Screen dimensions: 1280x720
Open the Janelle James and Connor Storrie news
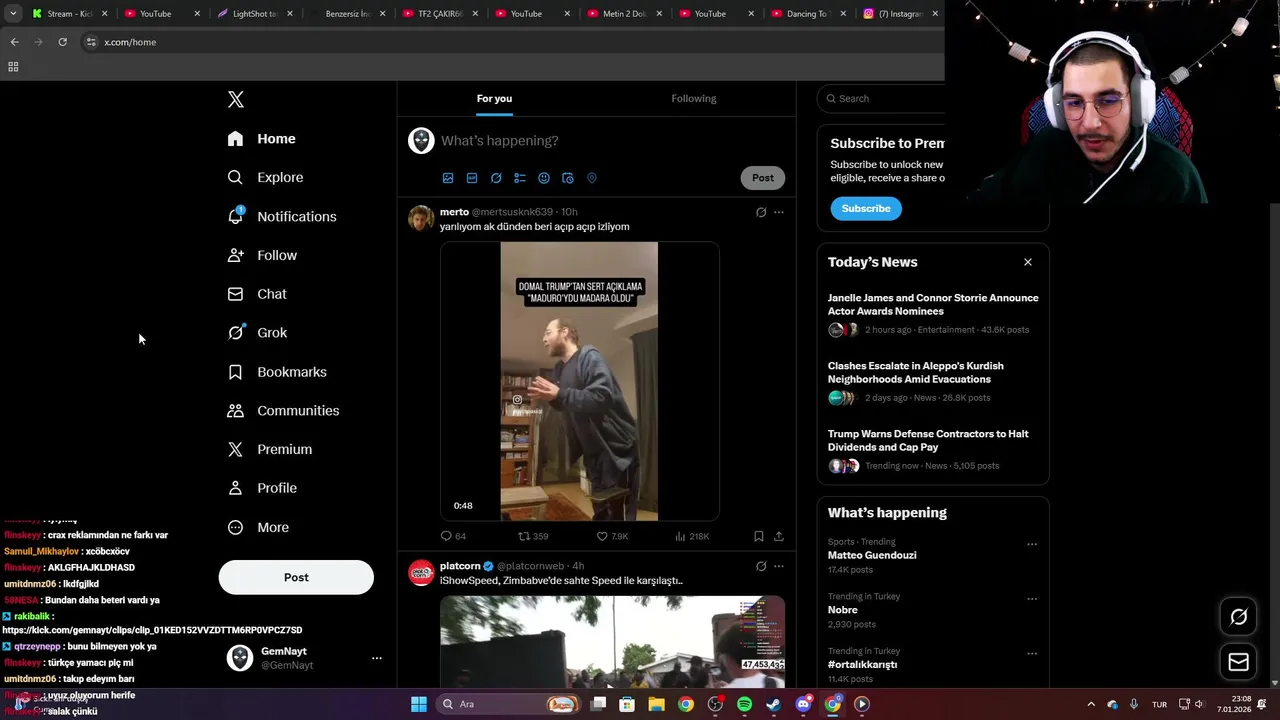[933, 304]
